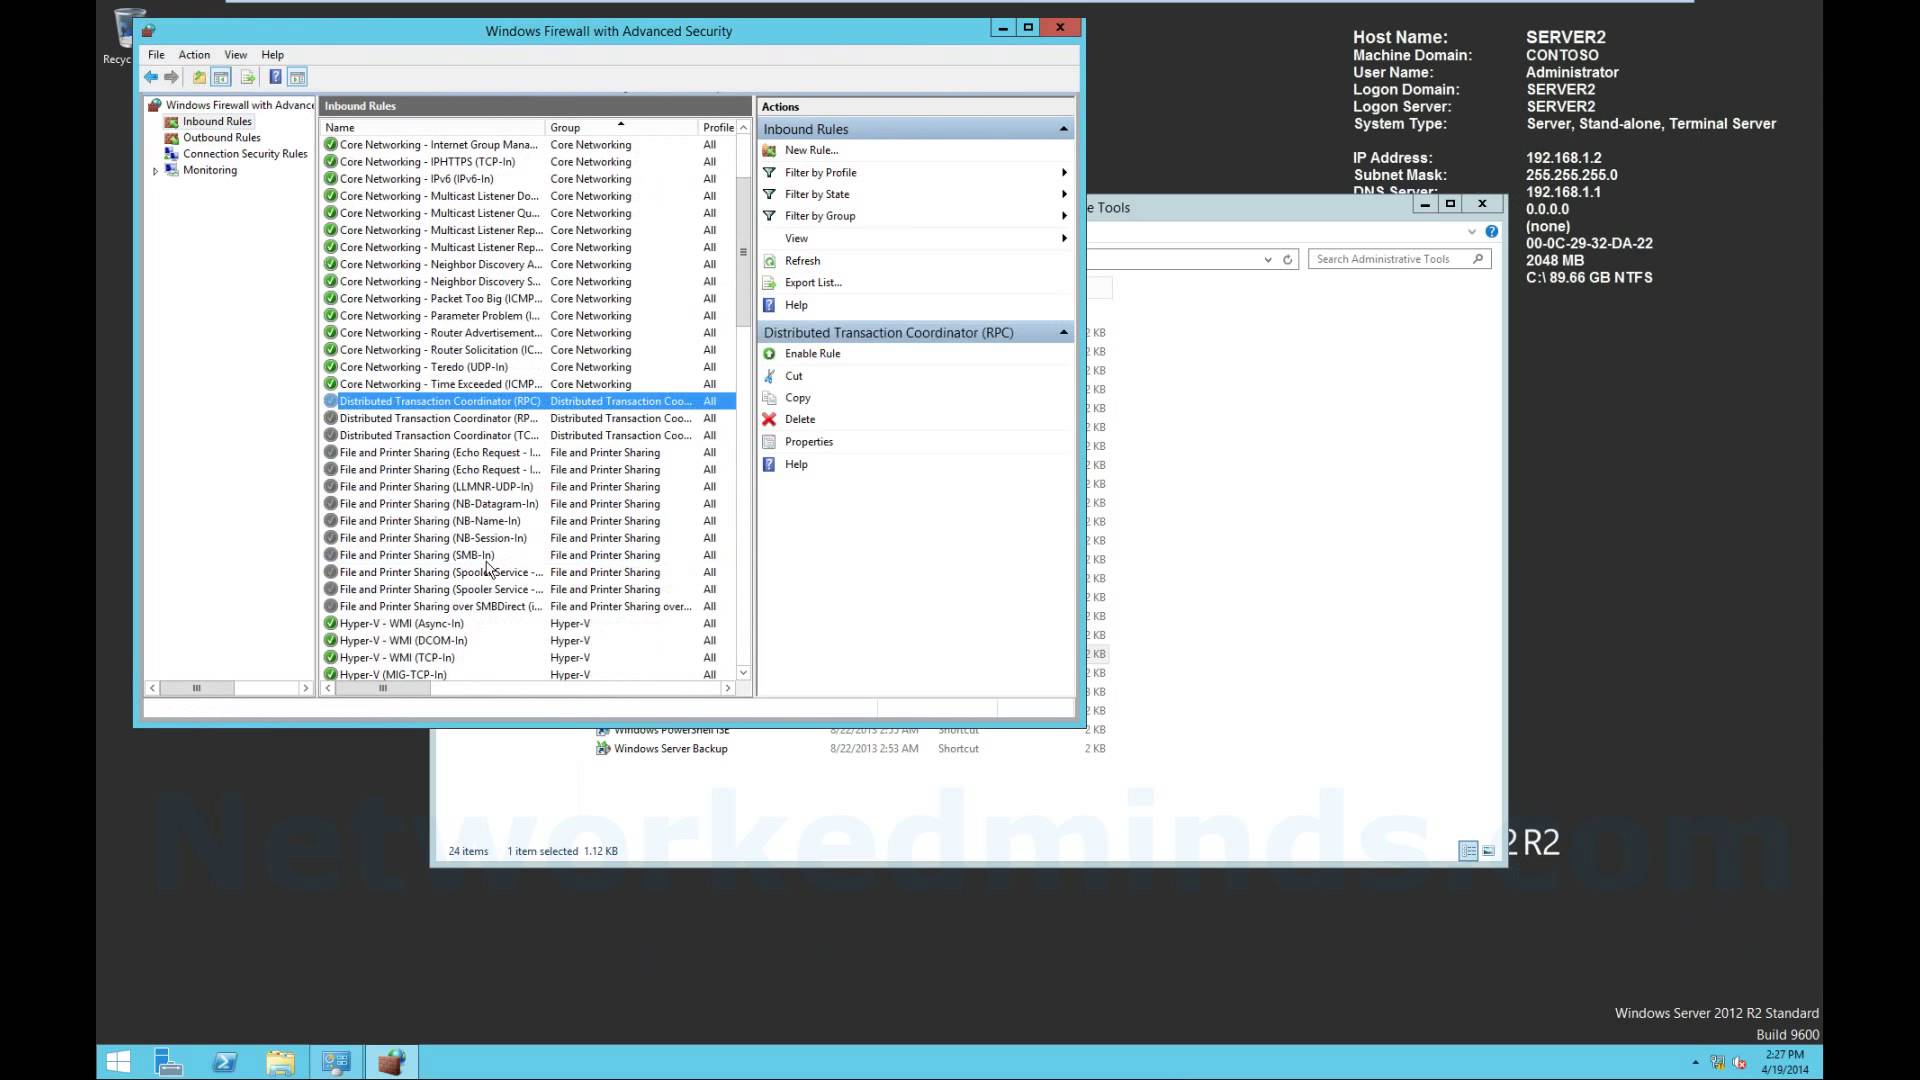Screen dimensions: 1920x1080
Task: Click Connection Security Rules tree icon
Action: [x=172, y=154]
